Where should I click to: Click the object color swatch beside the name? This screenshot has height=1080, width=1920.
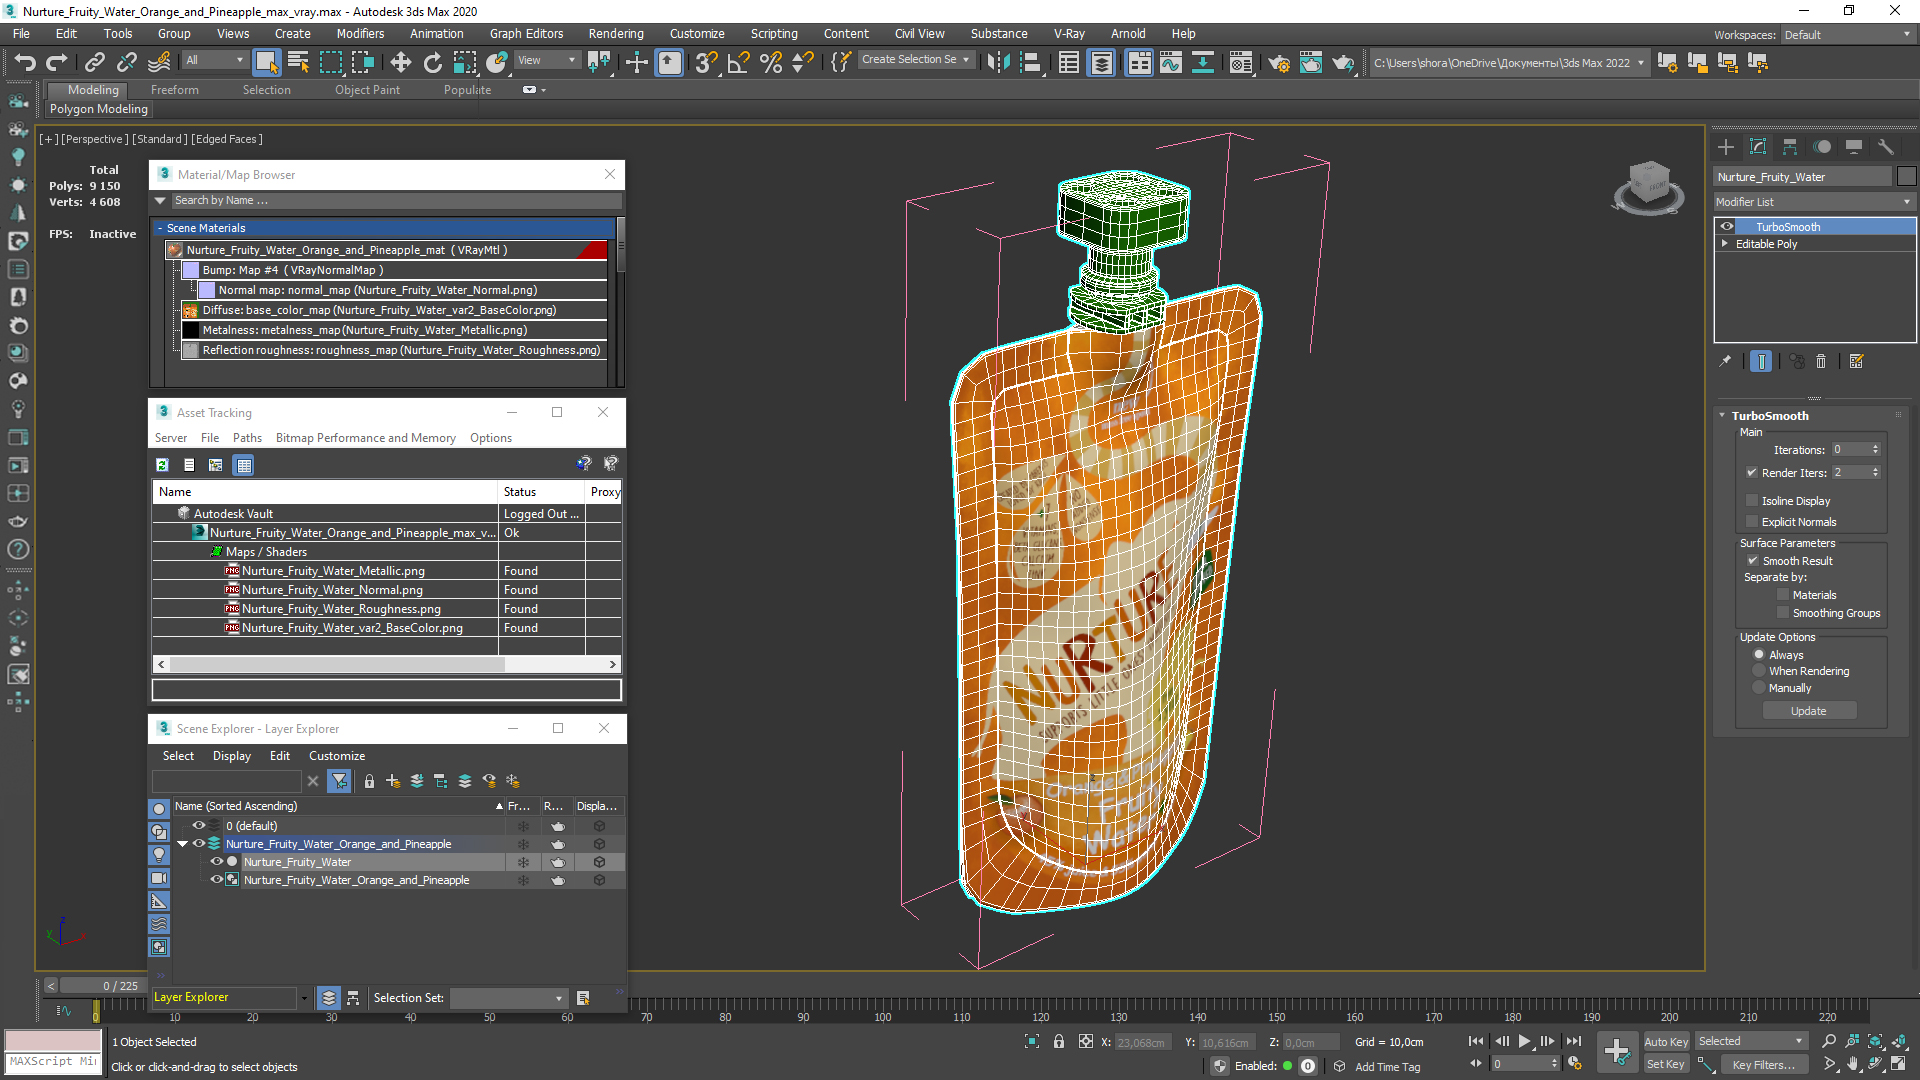click(x=1907, y=177)
